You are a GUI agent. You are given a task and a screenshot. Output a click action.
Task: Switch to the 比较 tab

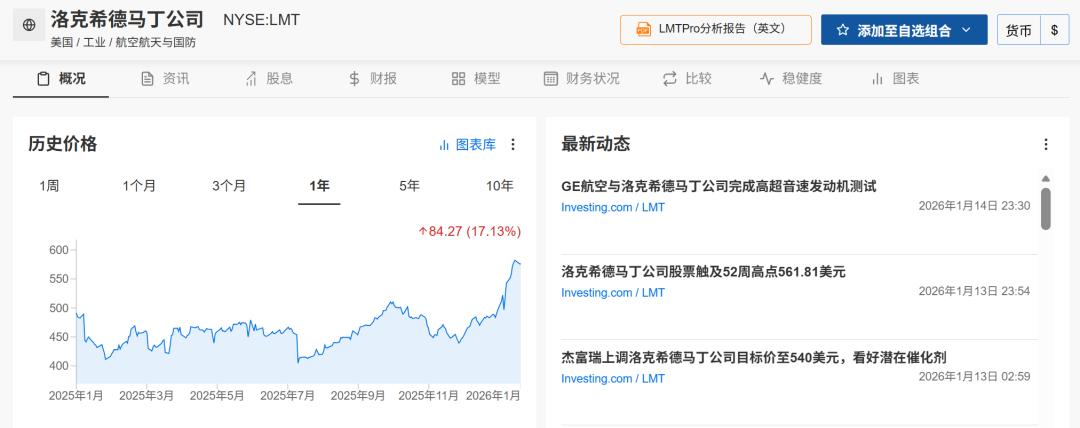click(x=687, y=79)
